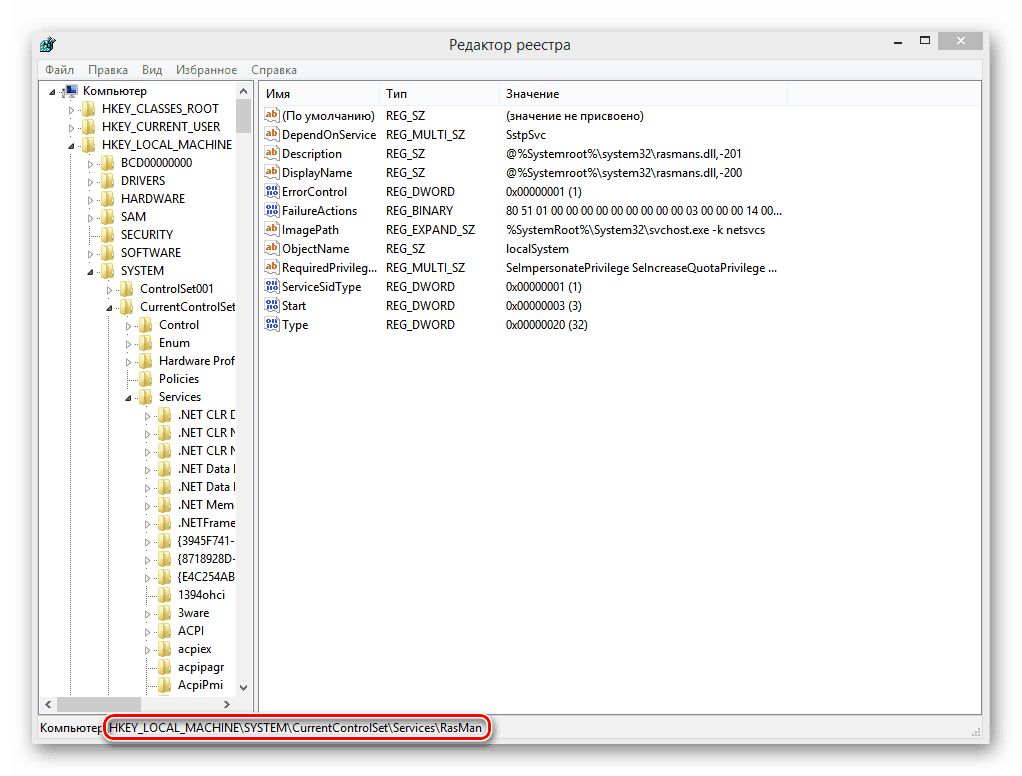Click the string icon of Description value
This screenshot has width=1022, height=776.
coord(272,153)
